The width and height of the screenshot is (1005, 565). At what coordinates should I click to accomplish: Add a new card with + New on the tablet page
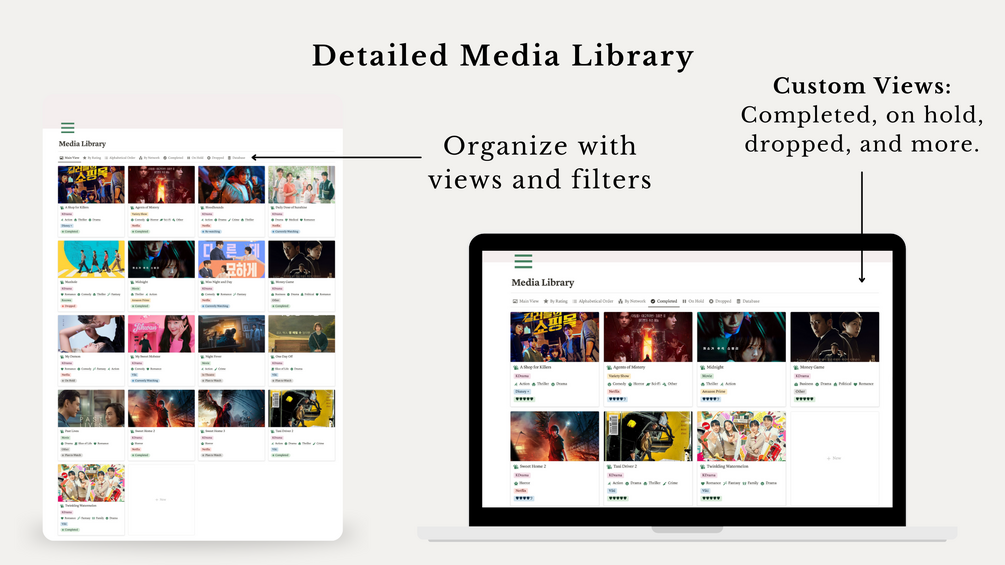[x=161, y=499]
